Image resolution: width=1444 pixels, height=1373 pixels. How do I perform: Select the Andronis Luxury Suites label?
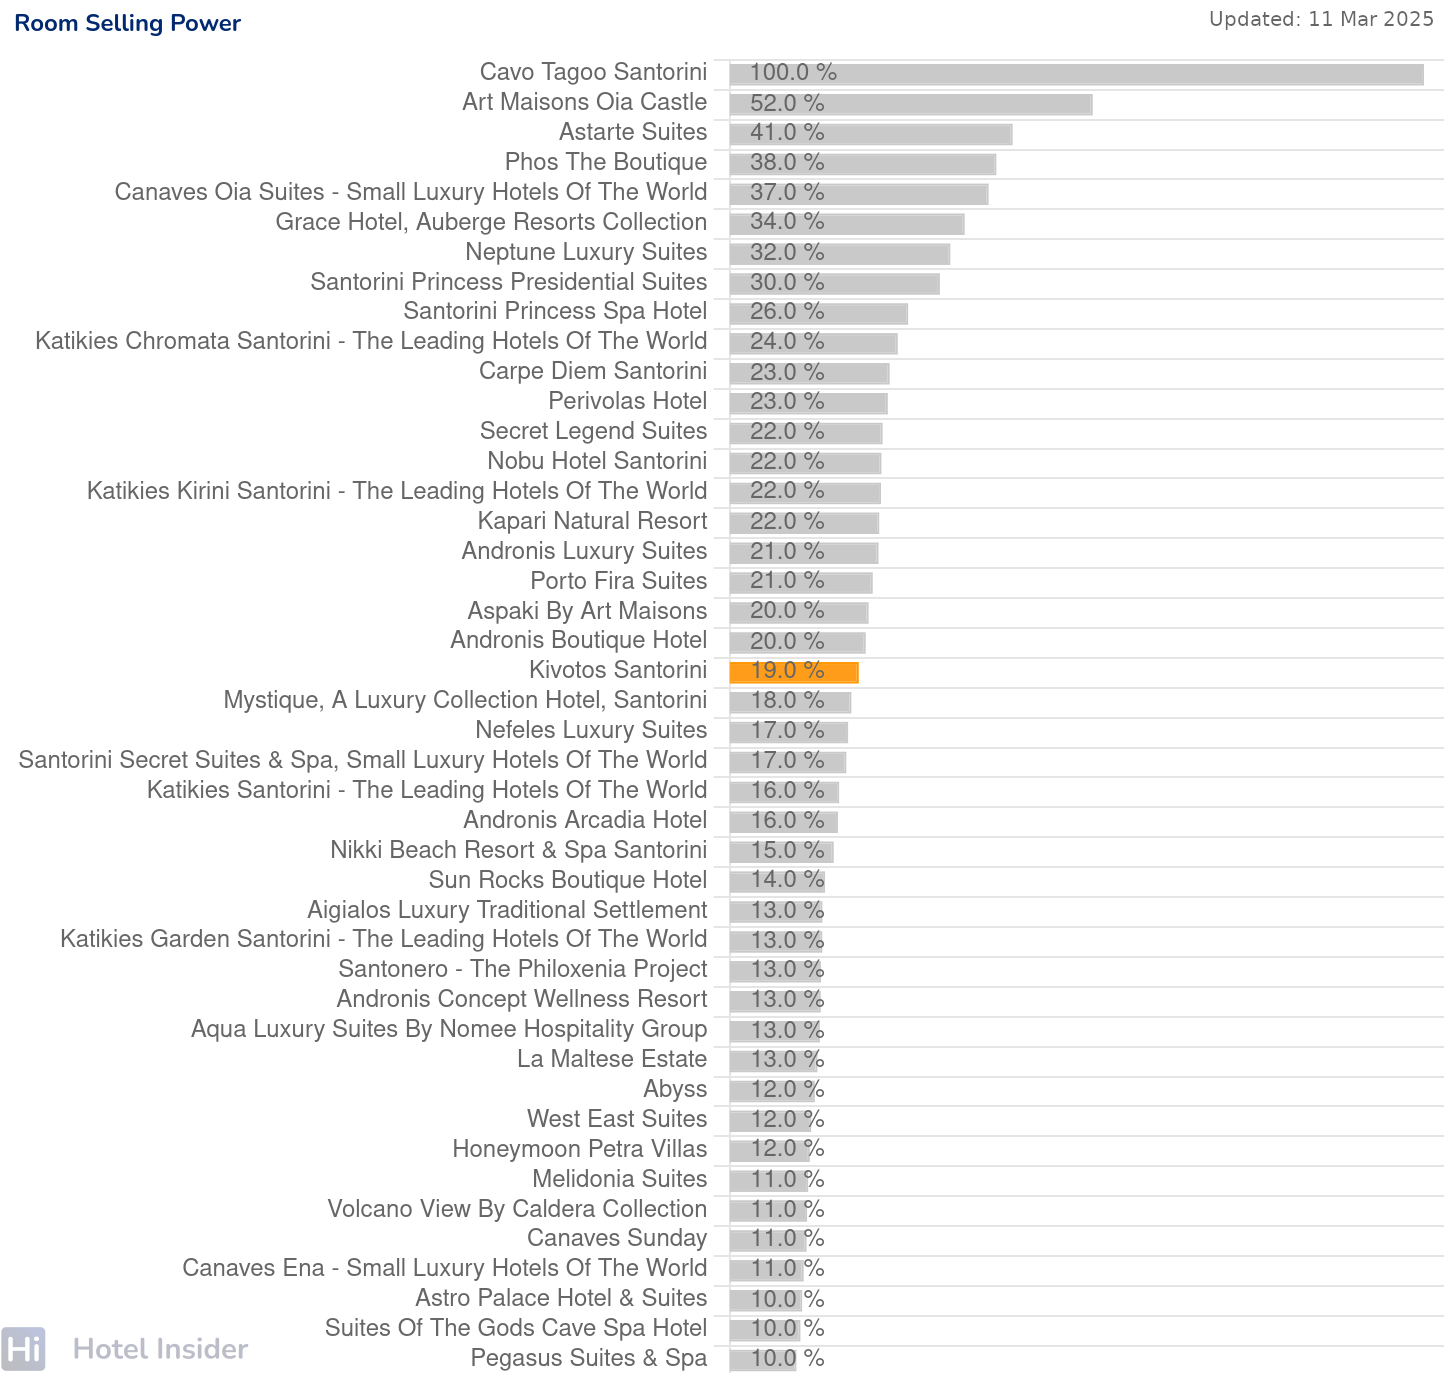click(x=584, y=551)
